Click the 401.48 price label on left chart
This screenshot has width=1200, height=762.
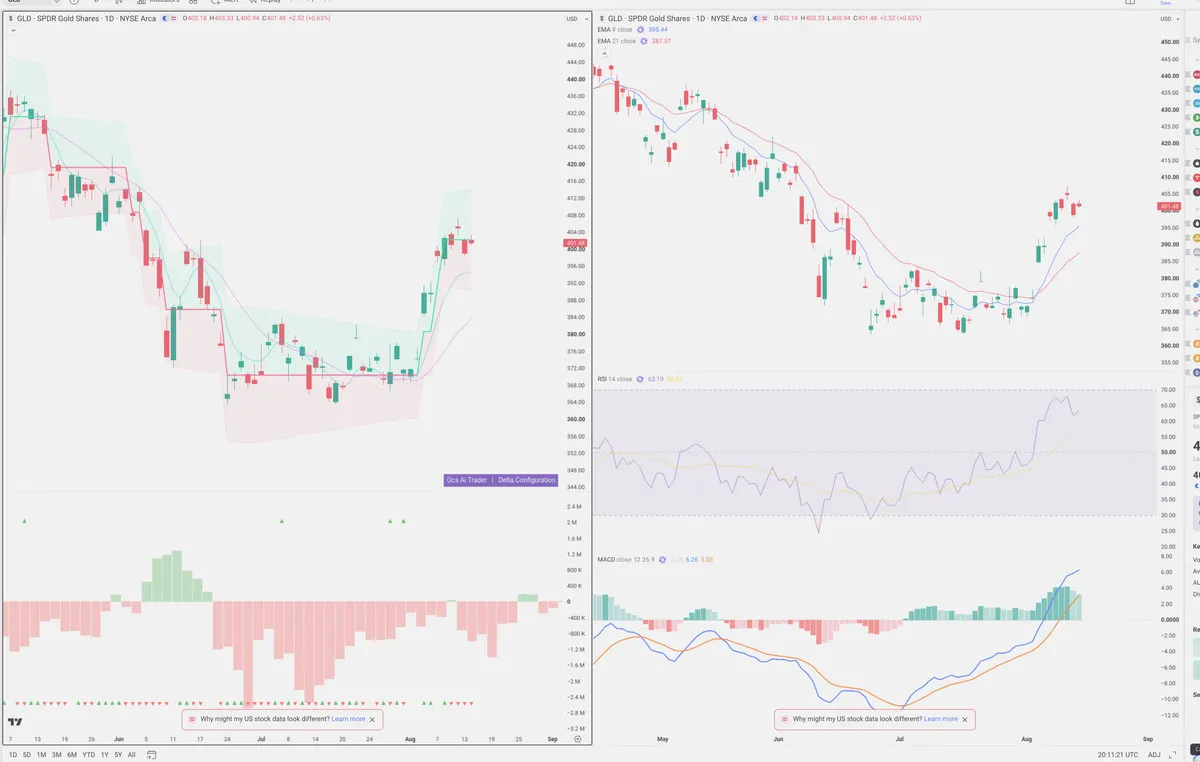(575, 243)
